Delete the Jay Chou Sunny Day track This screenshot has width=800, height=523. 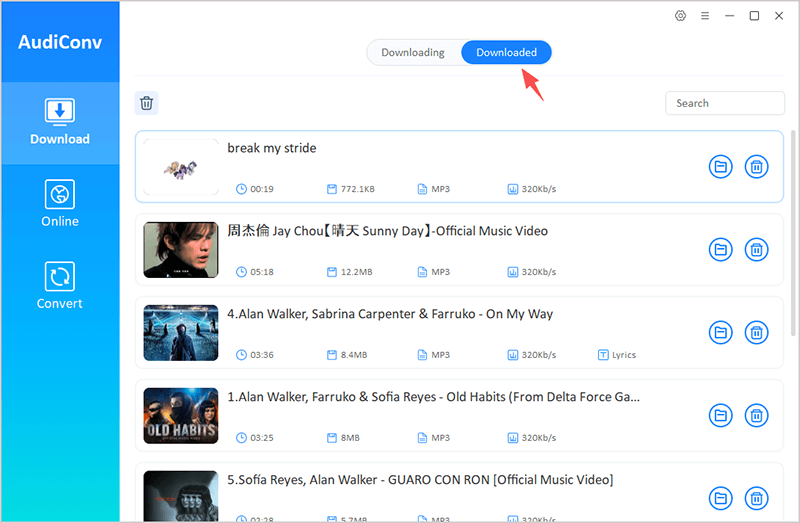pos(756,250)
